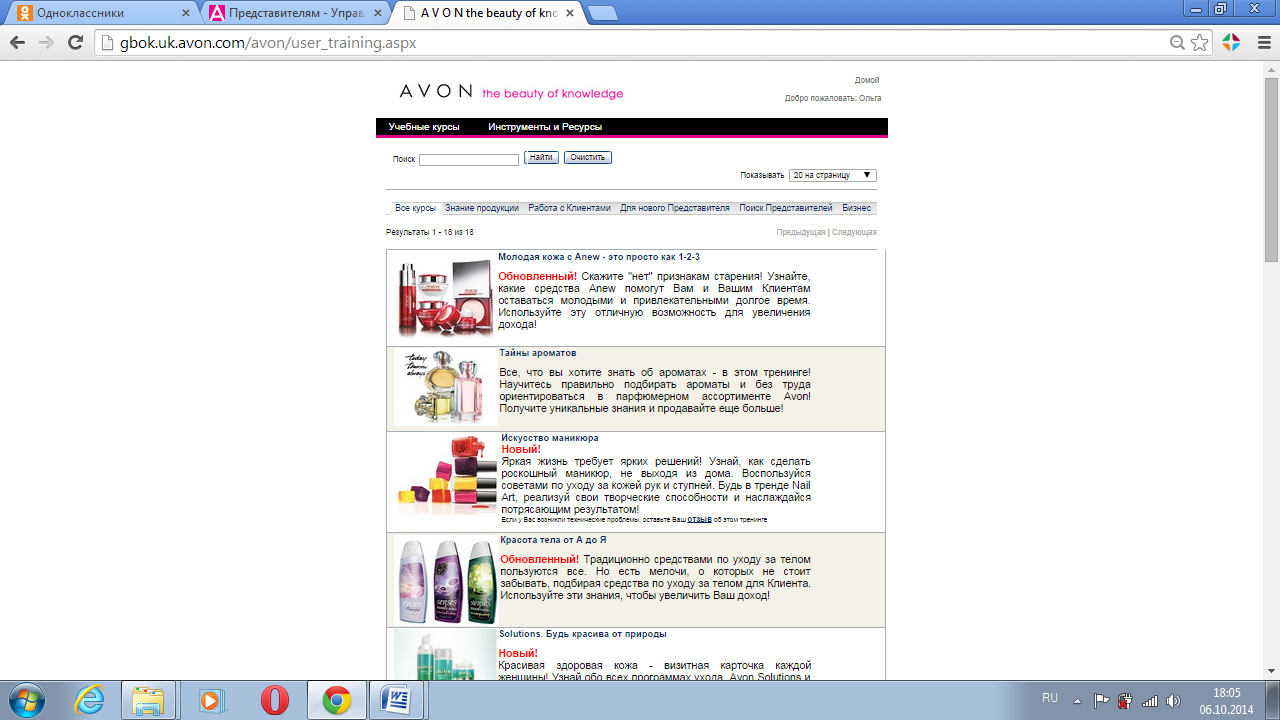The height and width of the screenshot is (720, 1280).
Task: Click the nail polish thumbnail
Action: (x=447, y=475)
